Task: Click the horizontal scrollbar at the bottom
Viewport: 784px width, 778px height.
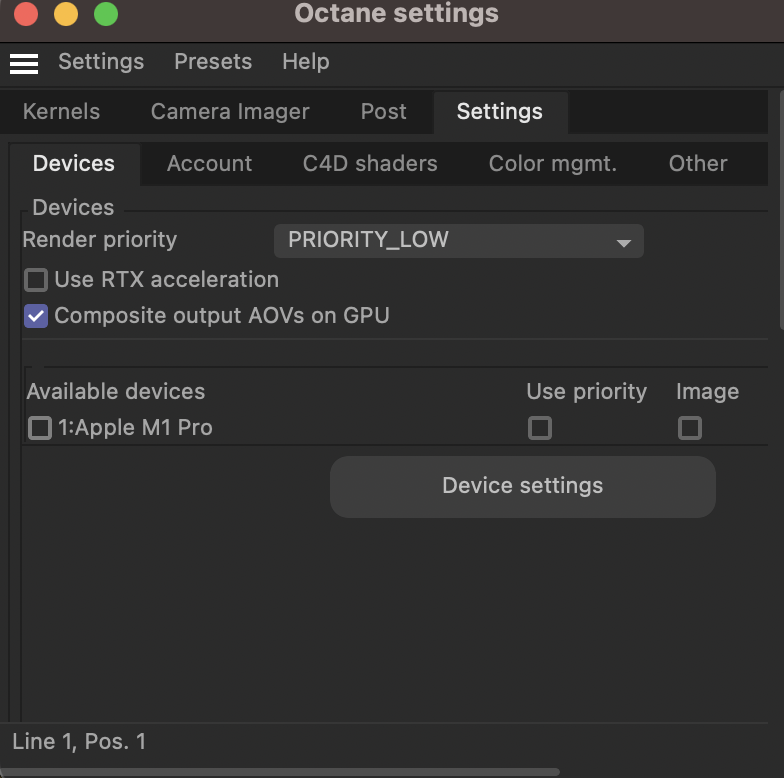Action: click(x=280, y=772)
